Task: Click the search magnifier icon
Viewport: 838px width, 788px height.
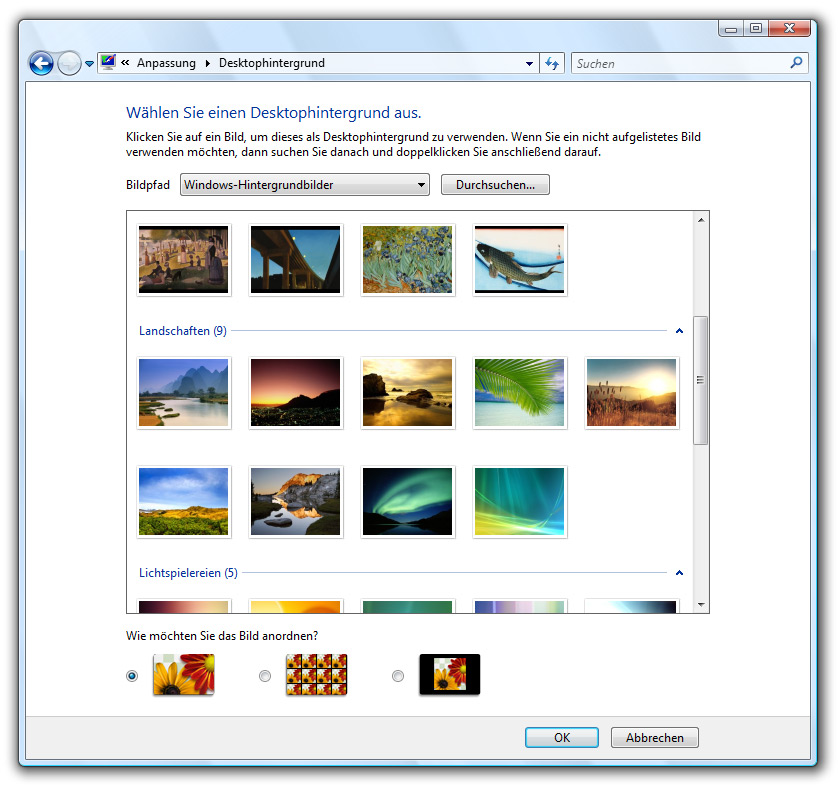Action: click(796, 63)
